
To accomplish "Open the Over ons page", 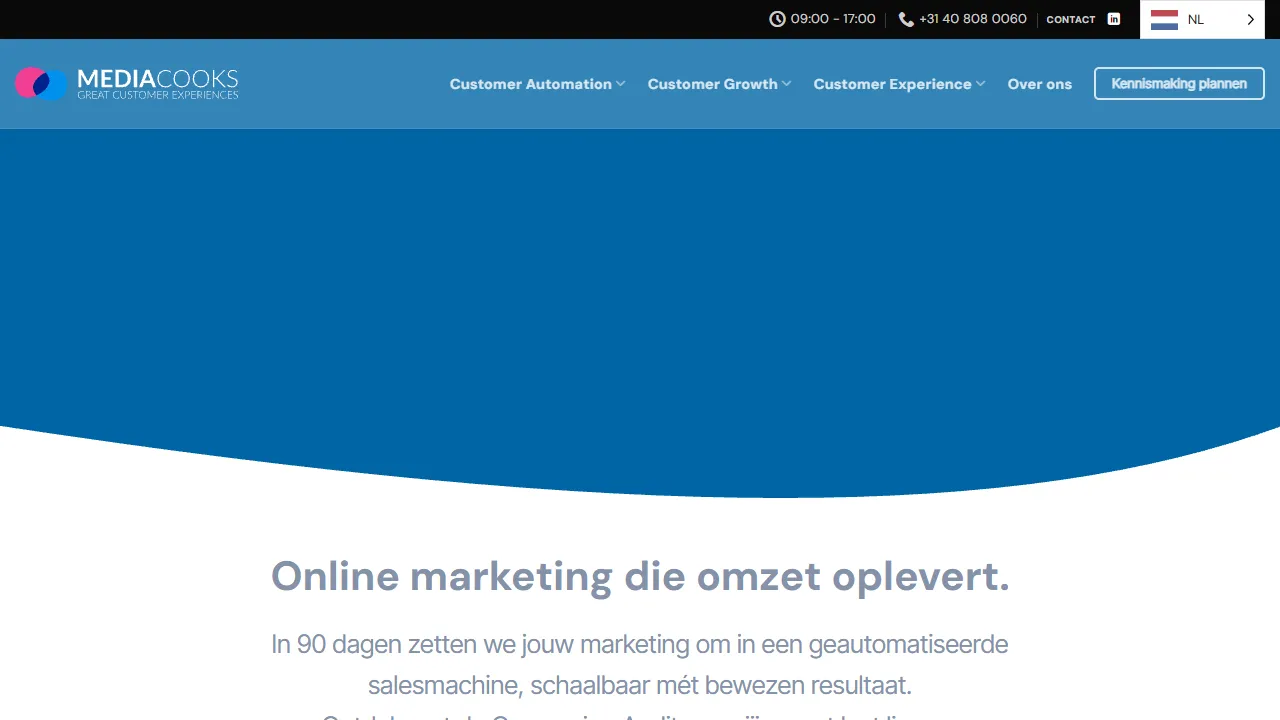I will (x=1039, y=84).
